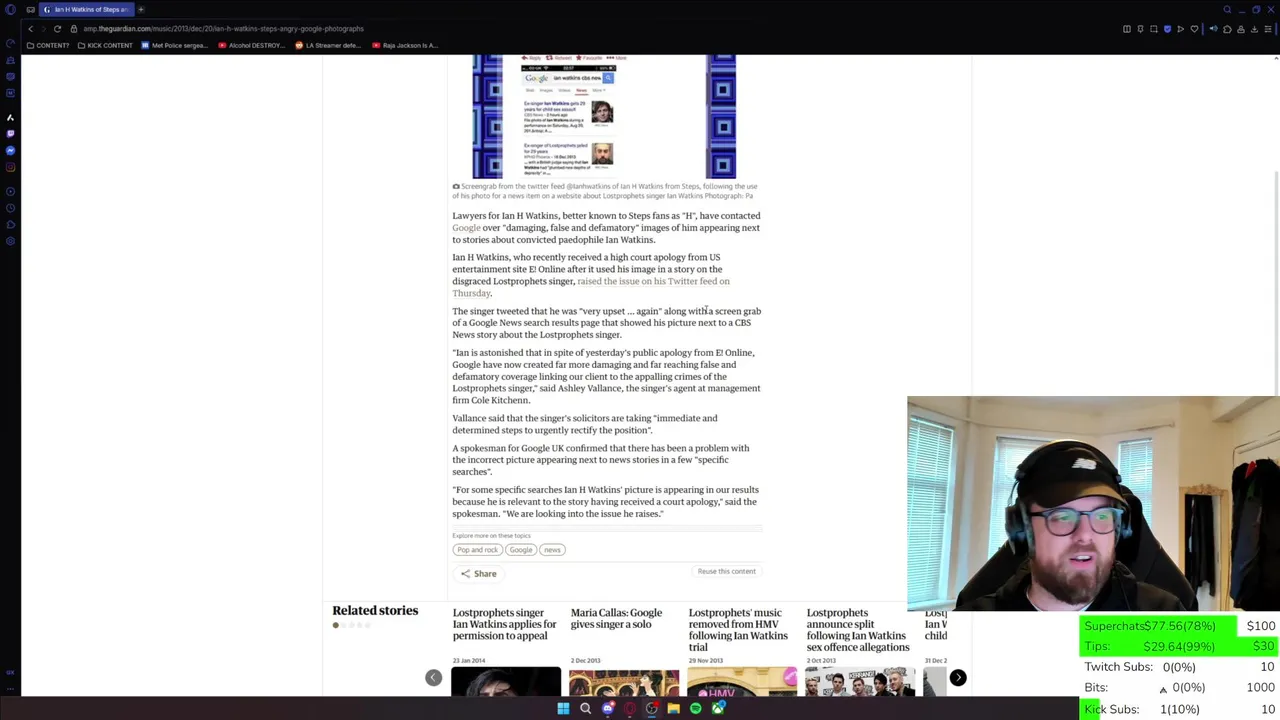Open a new browser tab with plus

141,9
